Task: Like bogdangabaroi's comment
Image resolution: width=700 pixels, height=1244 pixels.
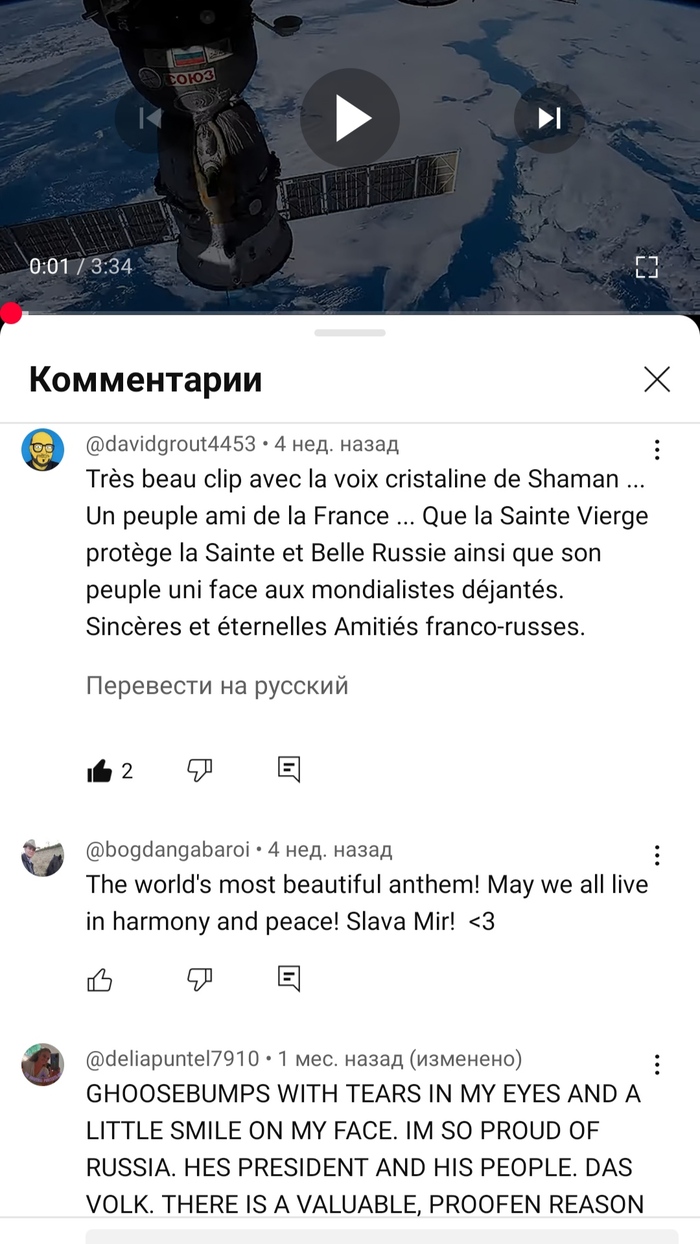Action: click(x=99, y=979)
